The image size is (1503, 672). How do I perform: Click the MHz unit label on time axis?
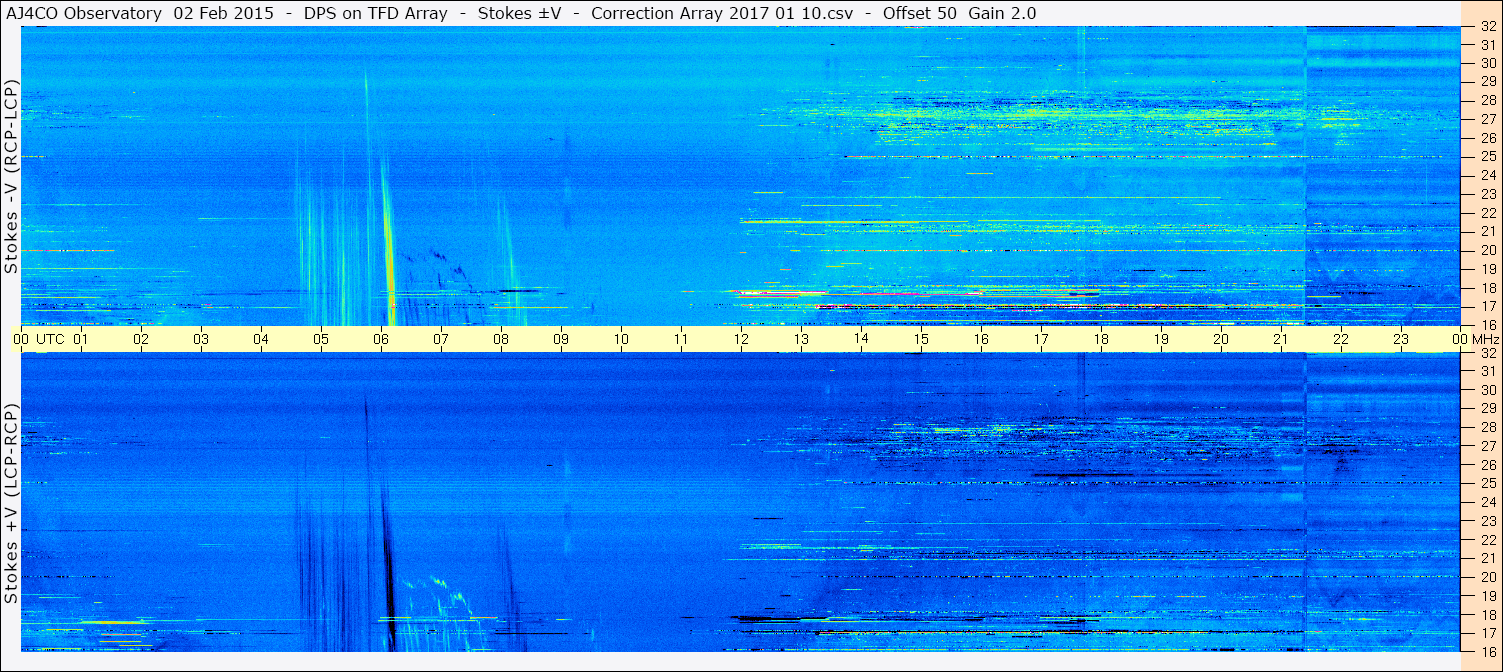1486,339
